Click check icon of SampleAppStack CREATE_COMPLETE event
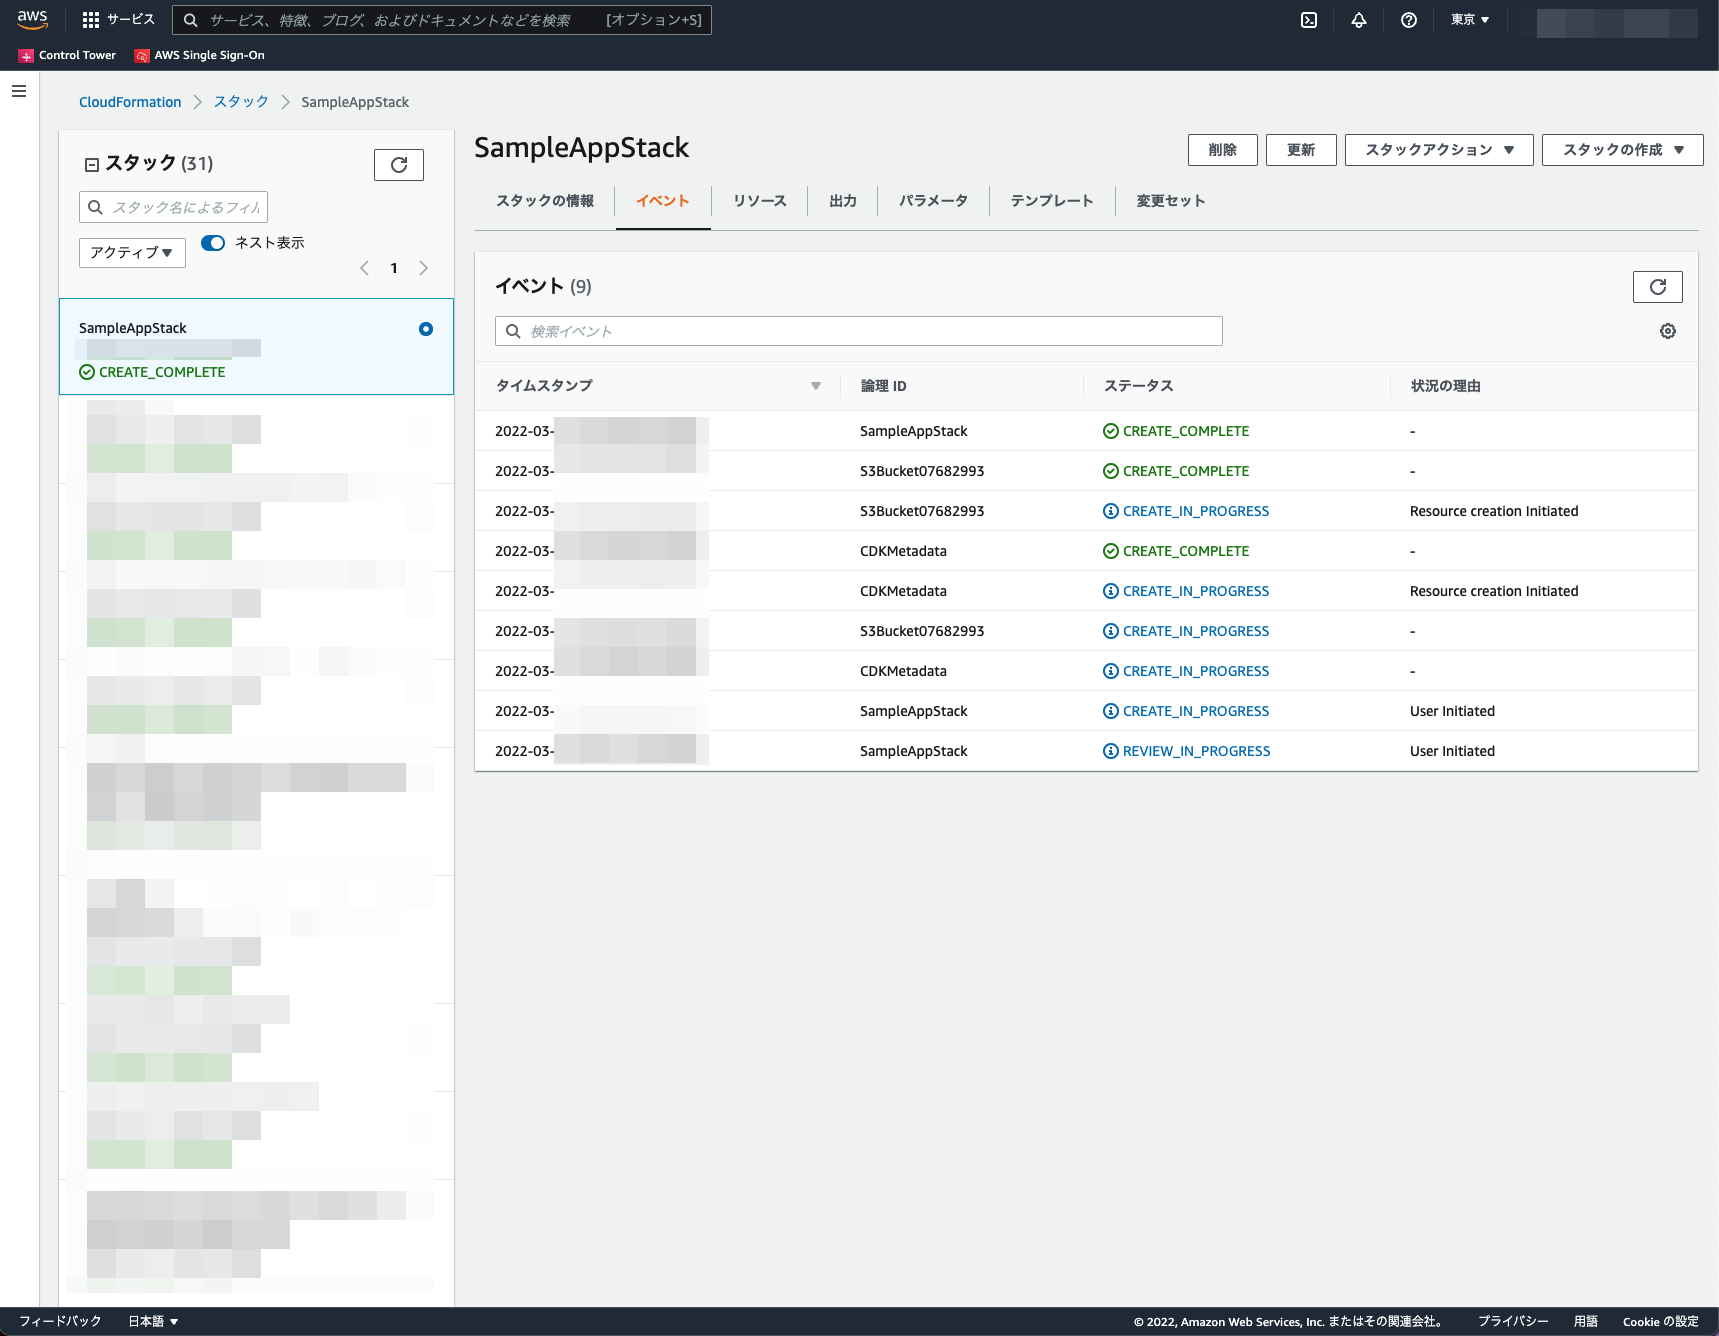Viewport: 1719px width, 1336px height. (1111, 431)
